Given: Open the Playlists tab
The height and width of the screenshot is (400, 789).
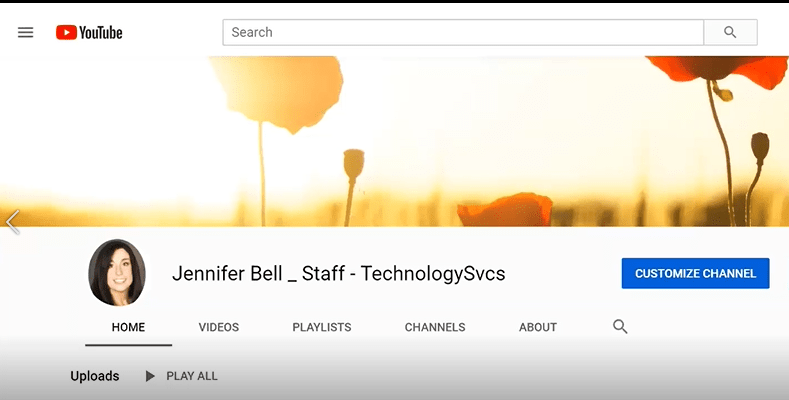Looking at the screenshot, I should click(x=321, y=327).
